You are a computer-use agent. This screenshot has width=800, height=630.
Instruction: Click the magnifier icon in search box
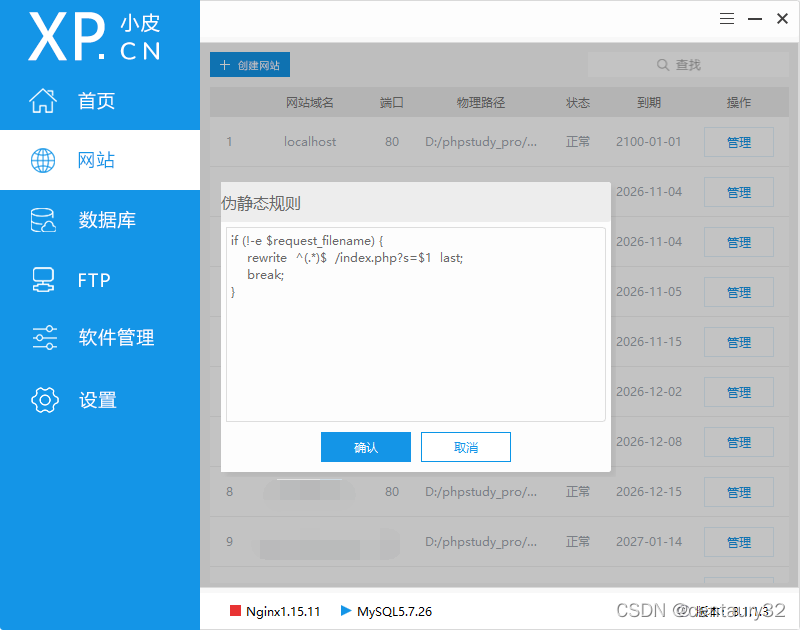661,64
